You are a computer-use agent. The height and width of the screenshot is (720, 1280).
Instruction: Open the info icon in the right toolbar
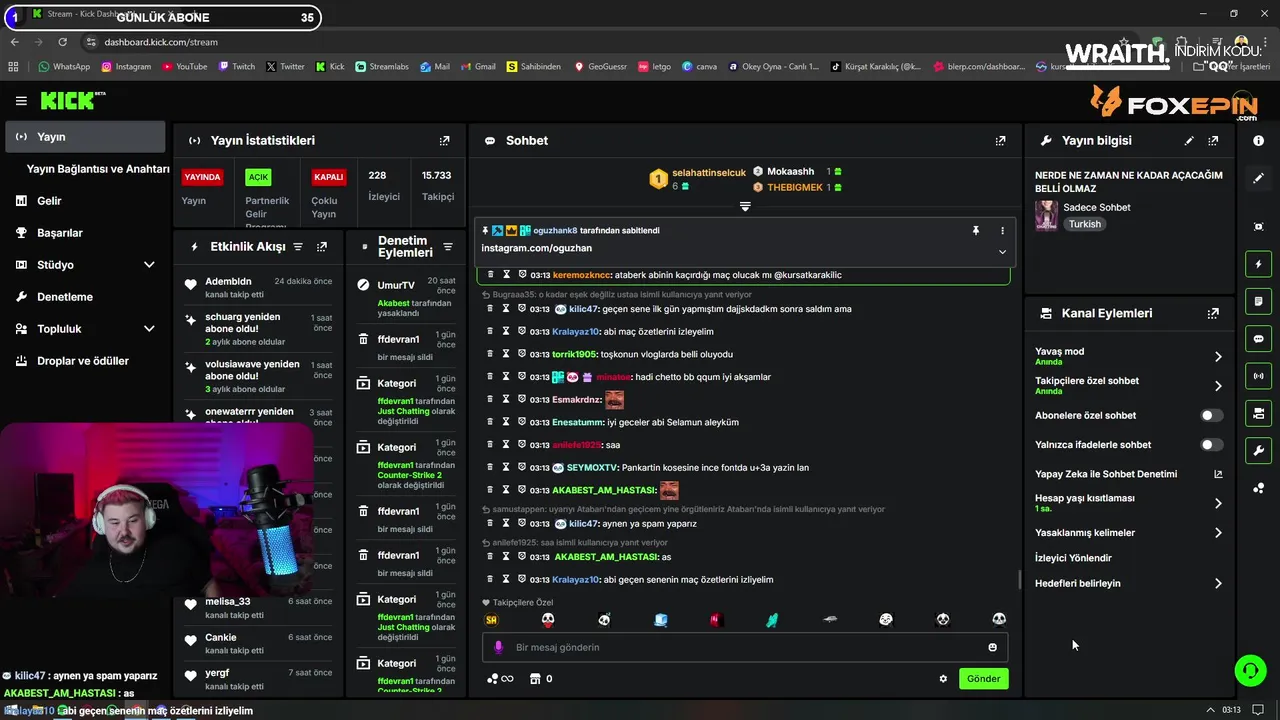(x=1258, y=141)
